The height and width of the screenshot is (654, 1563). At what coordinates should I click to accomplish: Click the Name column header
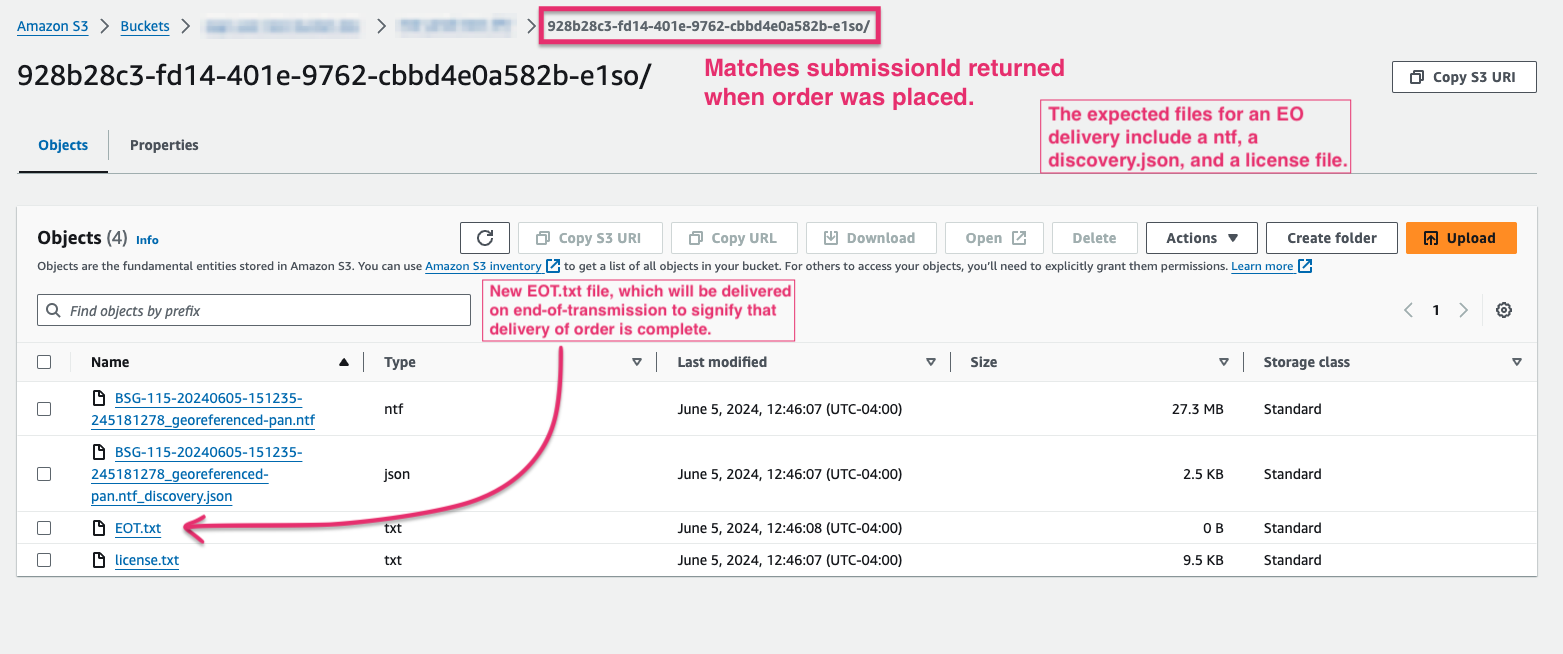(x=110, y=362)
